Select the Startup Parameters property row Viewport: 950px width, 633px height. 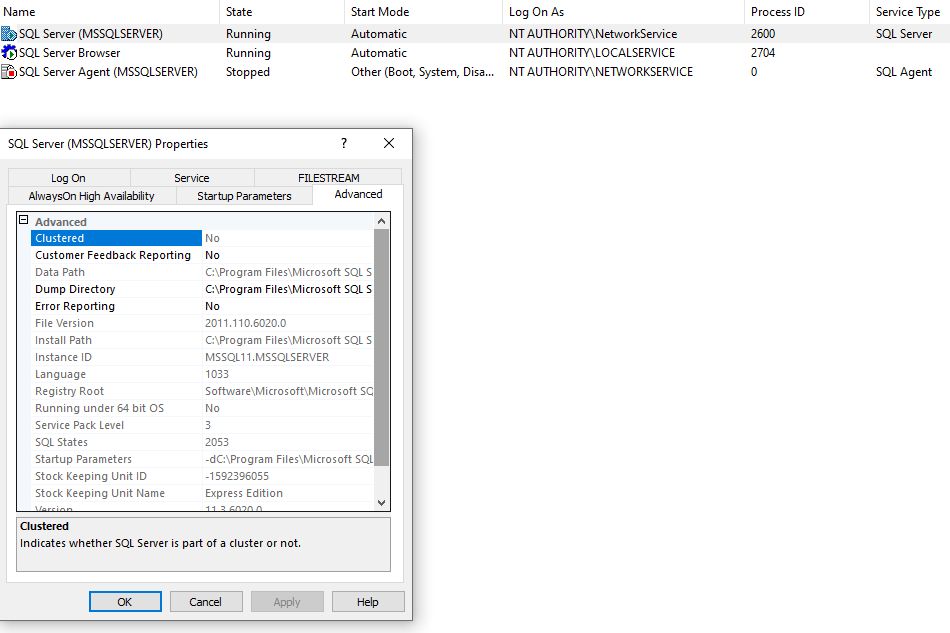click(202, 459)
